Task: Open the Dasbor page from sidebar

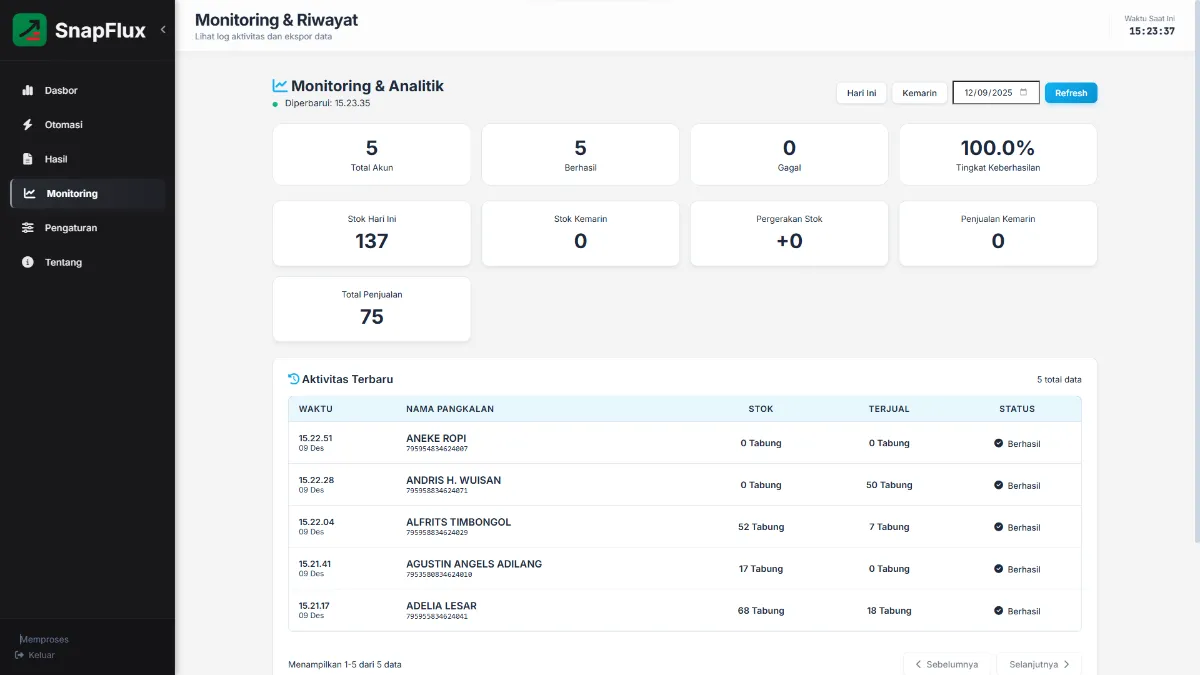Action: (61, 91)
